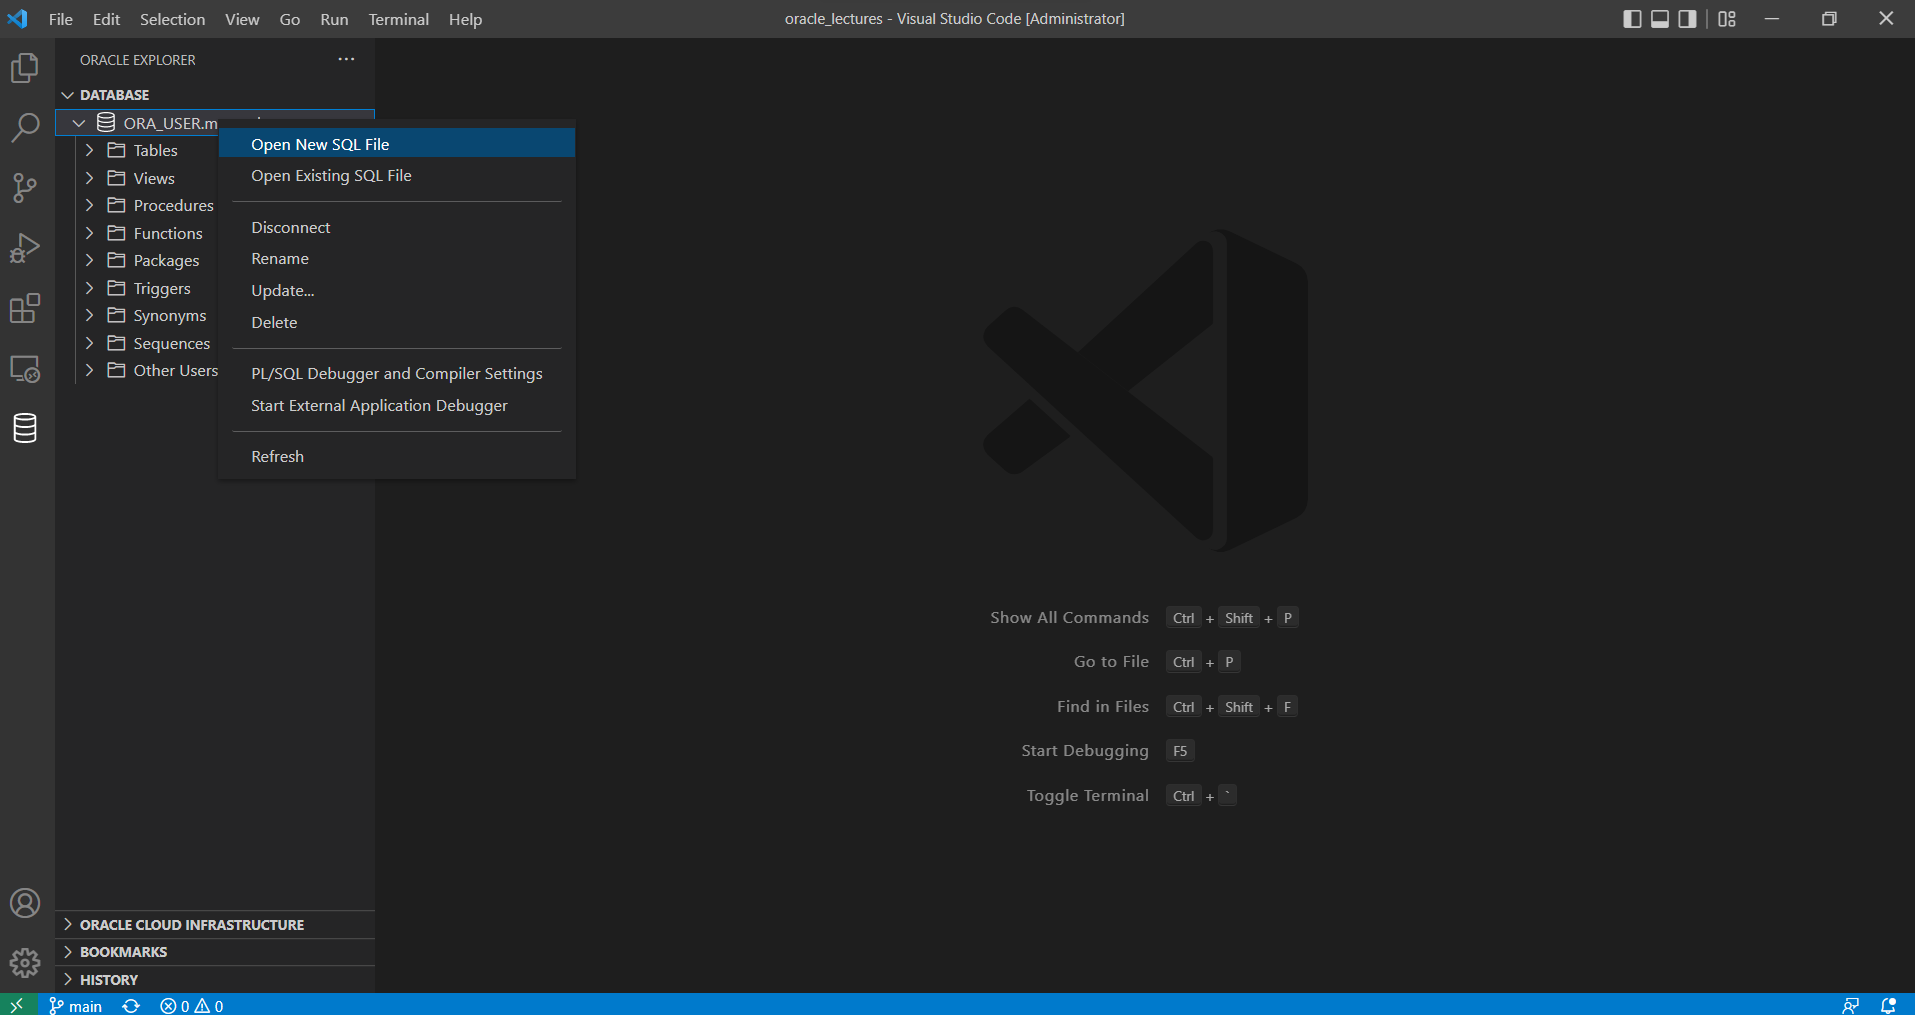This screenshot has width=1915, height=1015.
Task: Choose Start External Application Debugger
Action: pos(397,405)
